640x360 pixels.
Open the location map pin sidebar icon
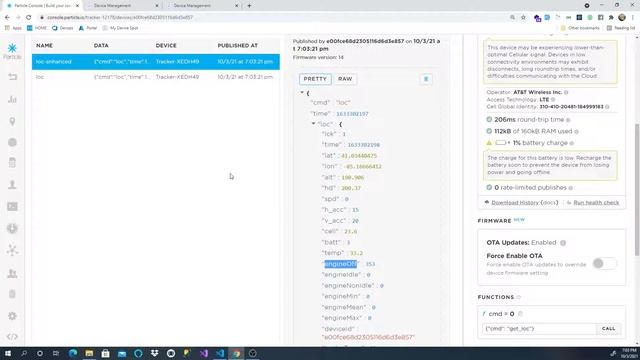tap(12, 121)
